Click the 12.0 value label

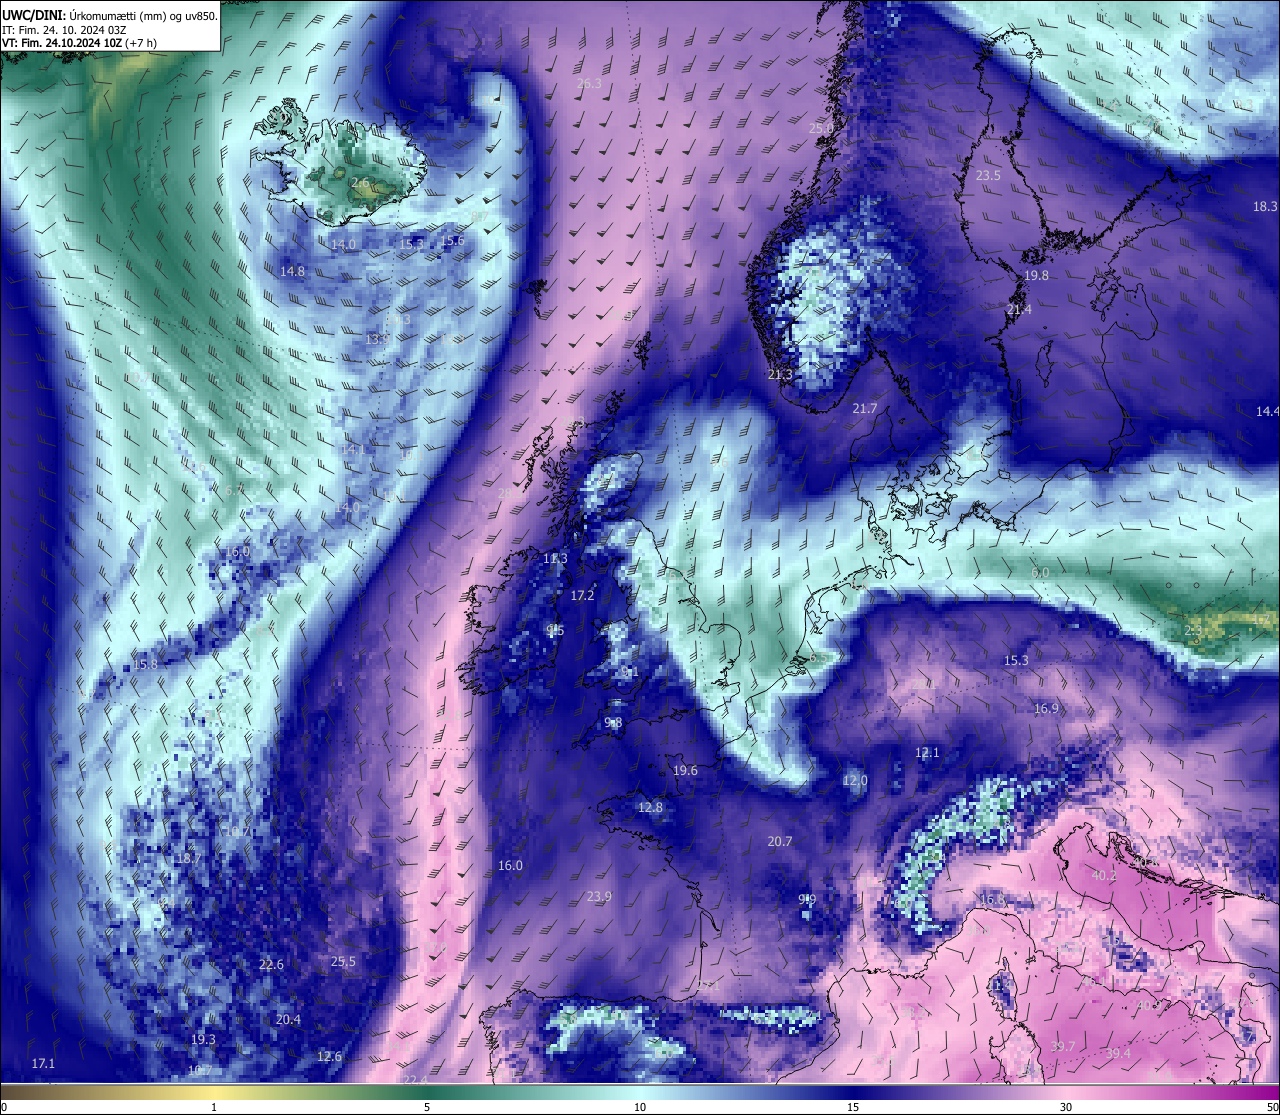tap(855, 780)
